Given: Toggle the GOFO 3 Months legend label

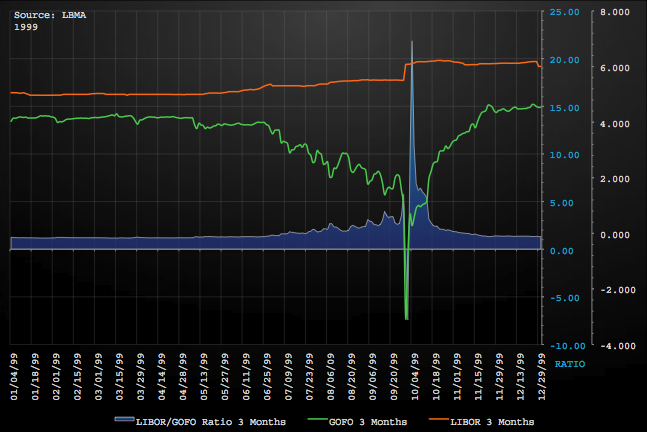Looking at the screenshot, I should tap(370, 419).
